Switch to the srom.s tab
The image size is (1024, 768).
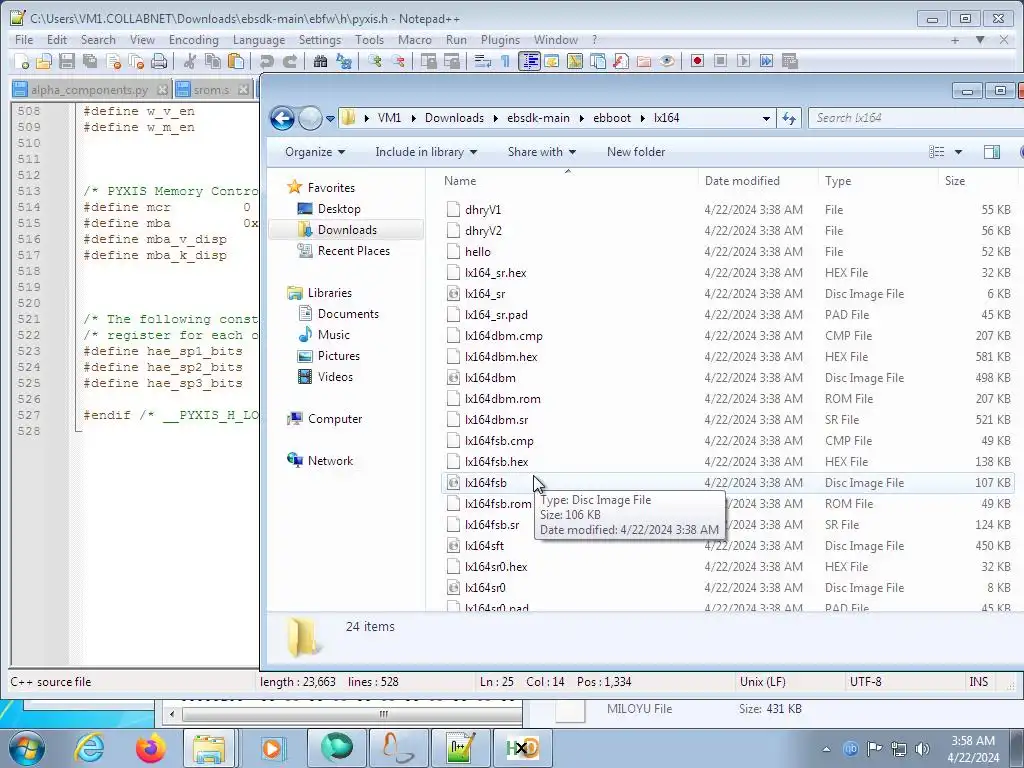click(211, 89)
